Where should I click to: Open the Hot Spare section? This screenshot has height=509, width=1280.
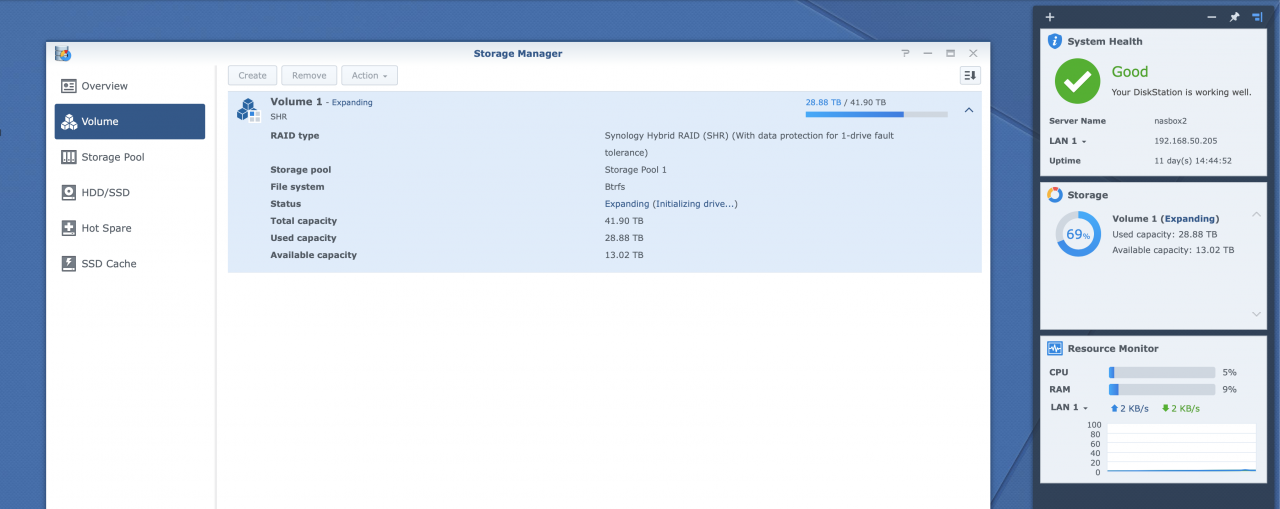click(130, 228)
